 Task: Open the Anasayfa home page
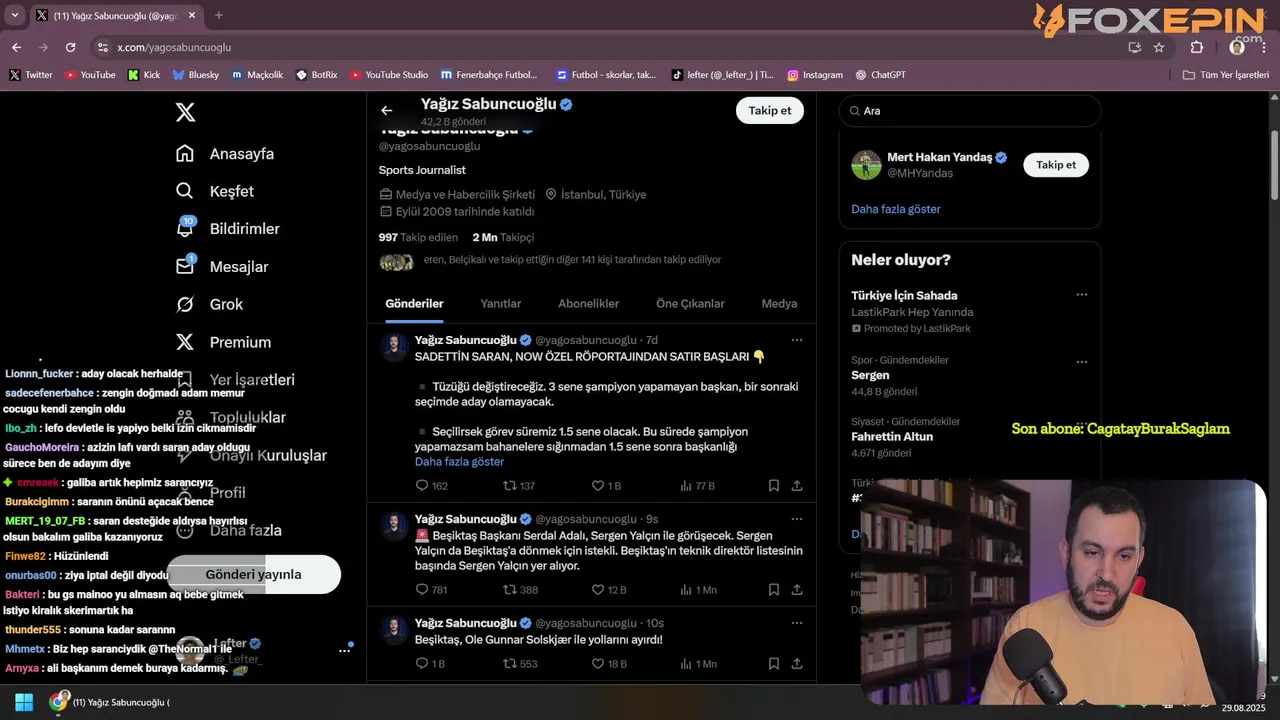[x=225, y=154]
